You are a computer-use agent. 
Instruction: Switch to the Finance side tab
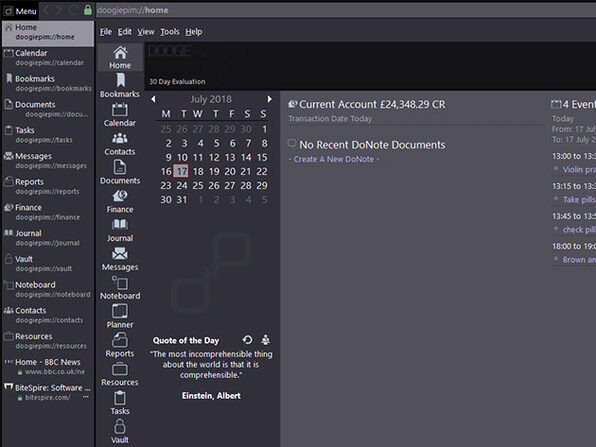point(48,212)
